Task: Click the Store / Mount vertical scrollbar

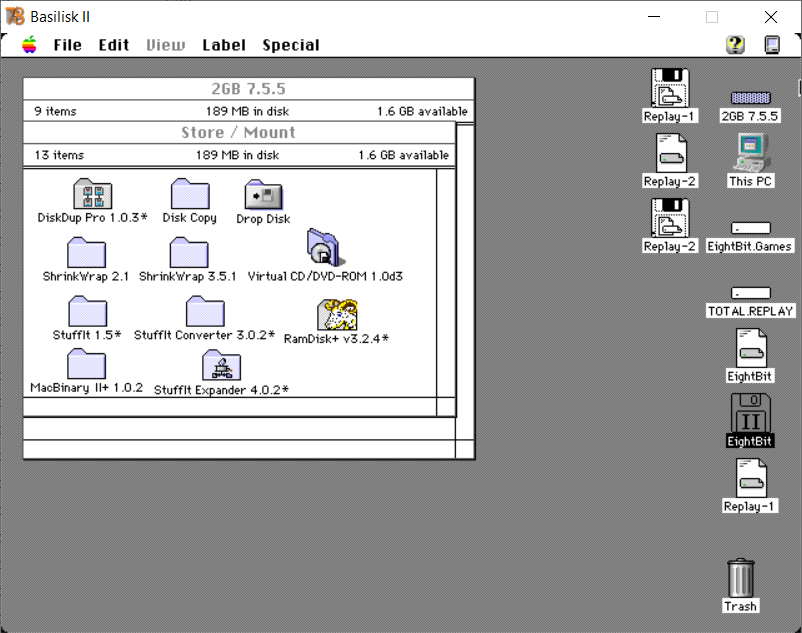Action: [446, 283]
